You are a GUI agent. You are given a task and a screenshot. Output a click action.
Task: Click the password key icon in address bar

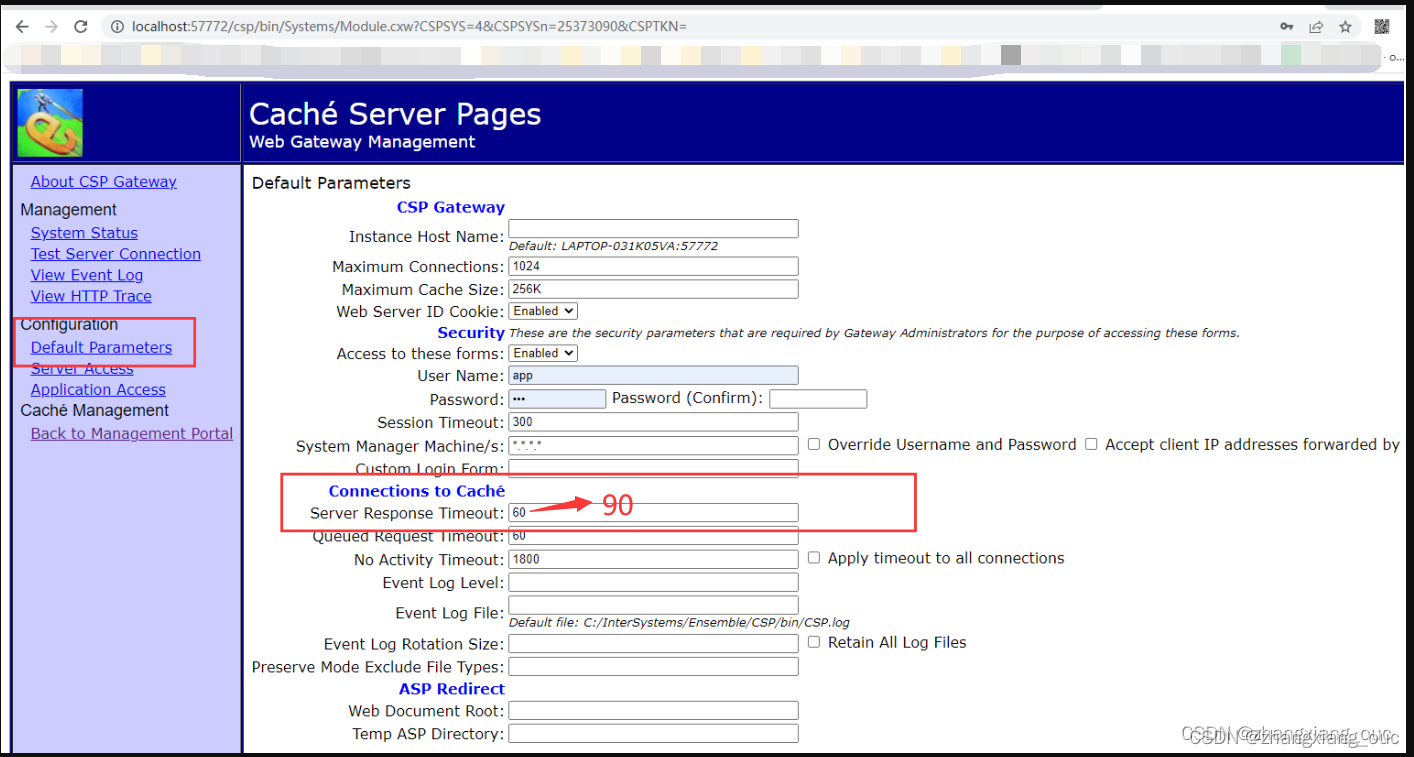pos(1286,26)
